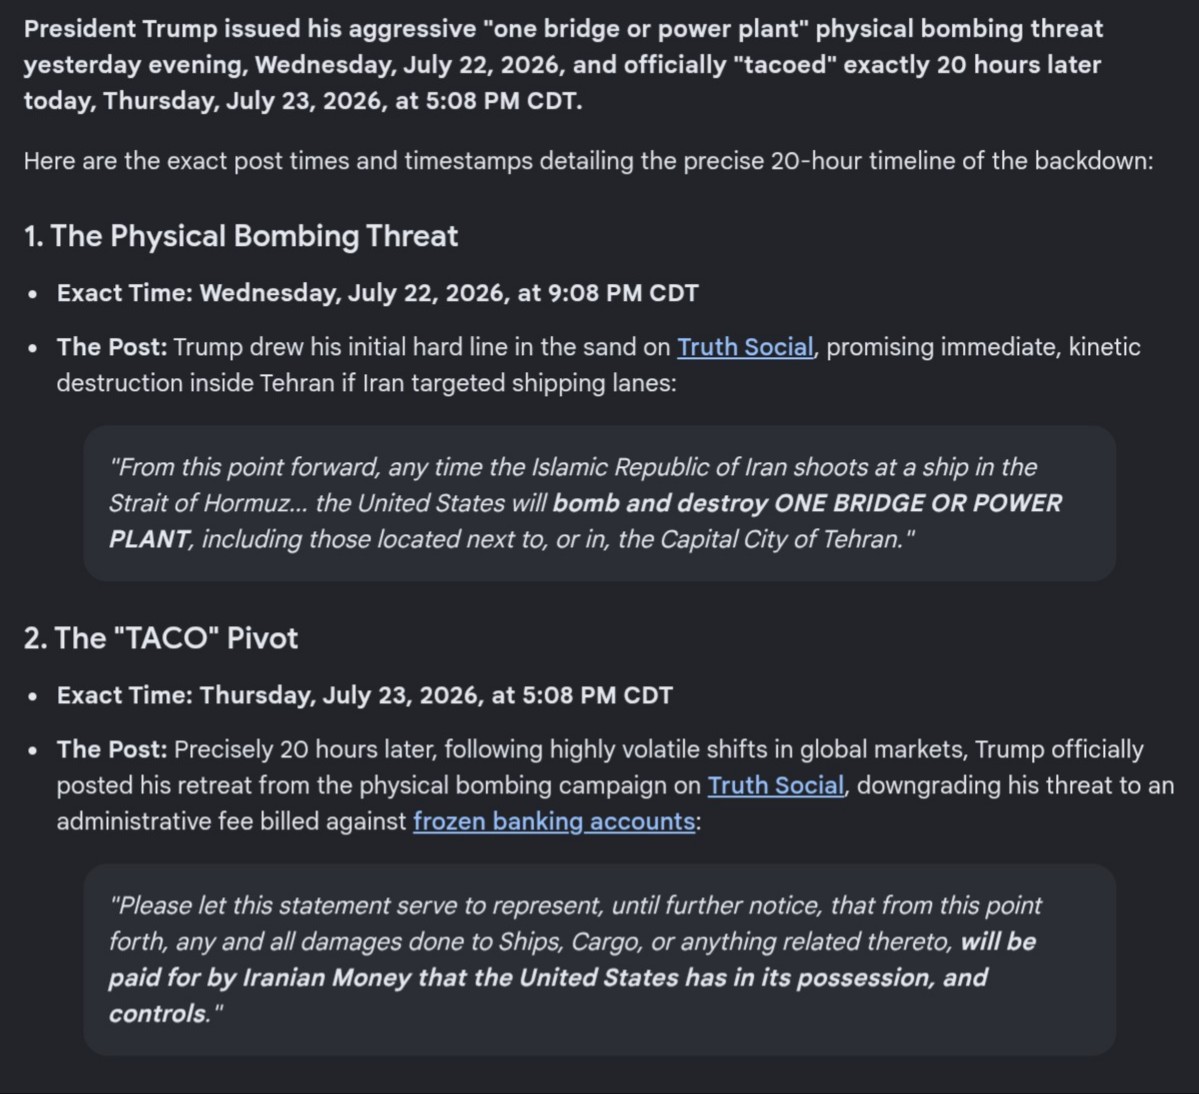Click the opening bold summary paragraph
This screenshot has height=1094, width=1199.
[x=564, y=65]
